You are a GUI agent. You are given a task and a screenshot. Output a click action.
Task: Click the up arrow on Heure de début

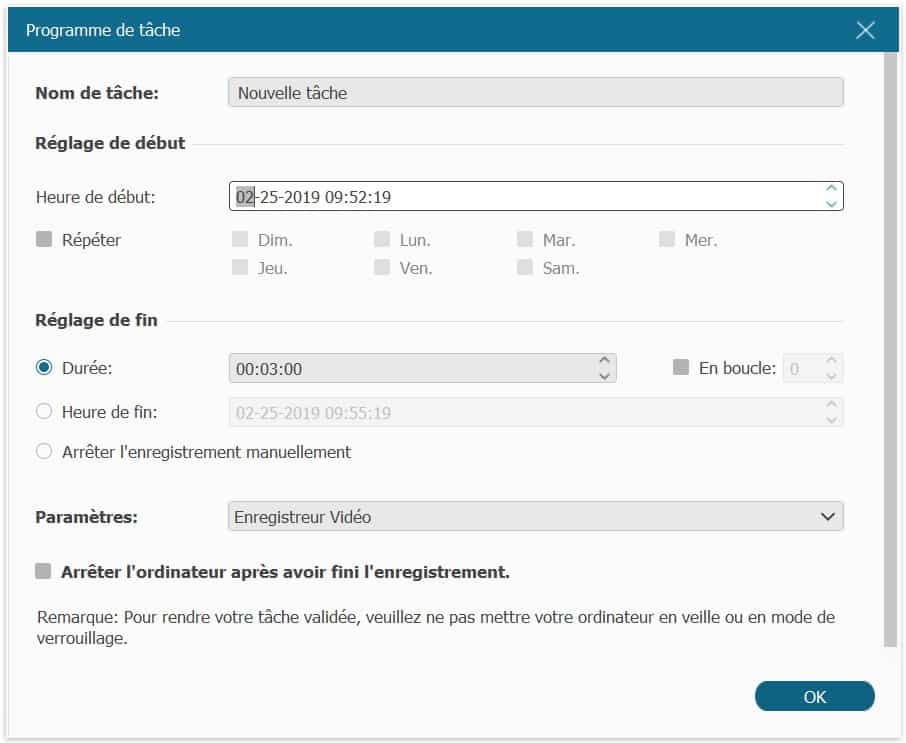tap(830, 189)
